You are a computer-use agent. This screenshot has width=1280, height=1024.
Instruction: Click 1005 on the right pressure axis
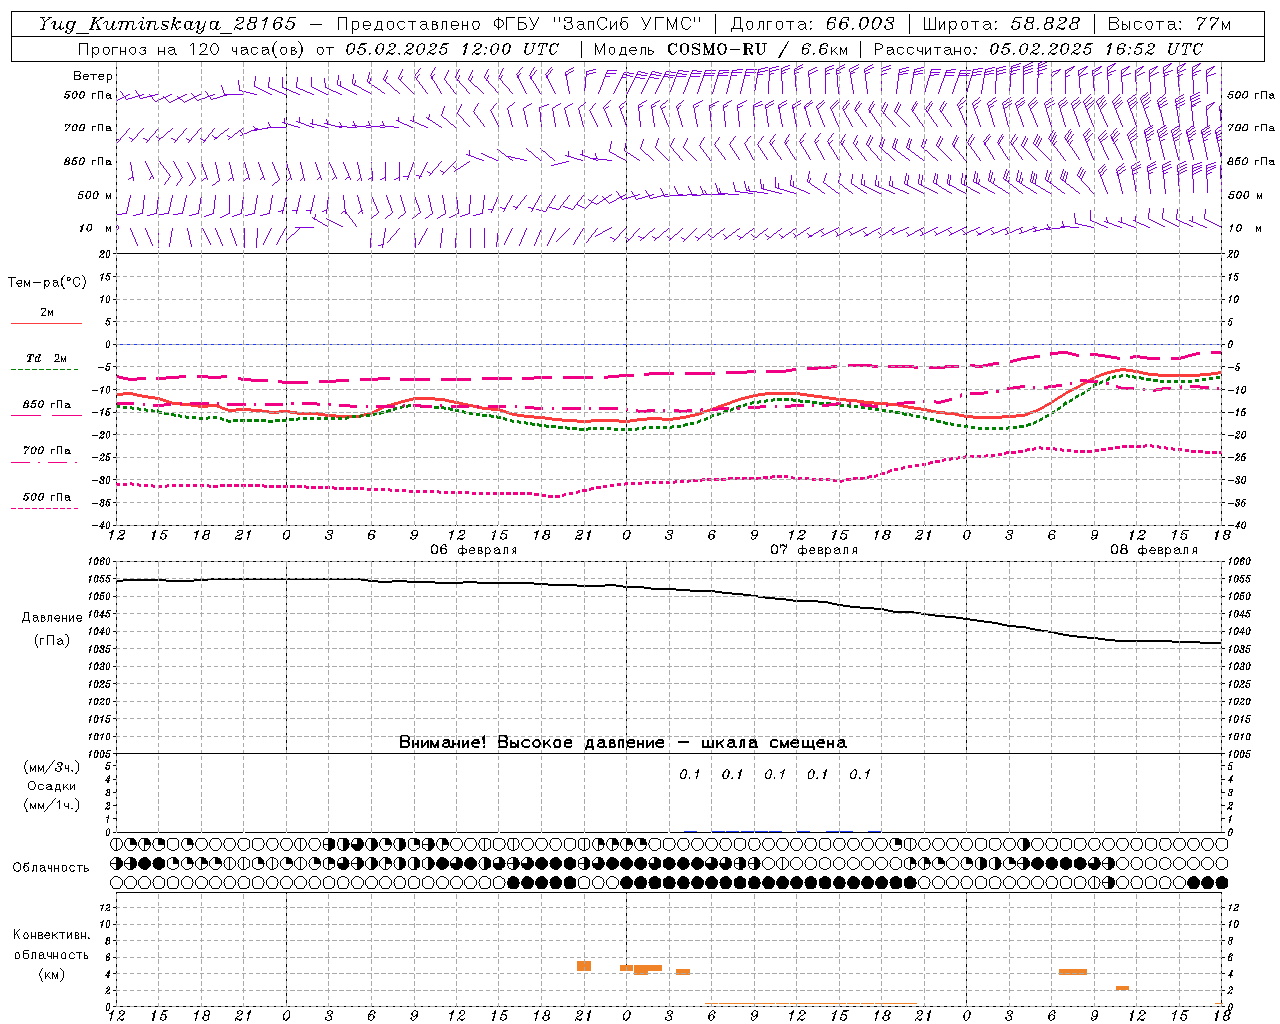click(1238, 753)
